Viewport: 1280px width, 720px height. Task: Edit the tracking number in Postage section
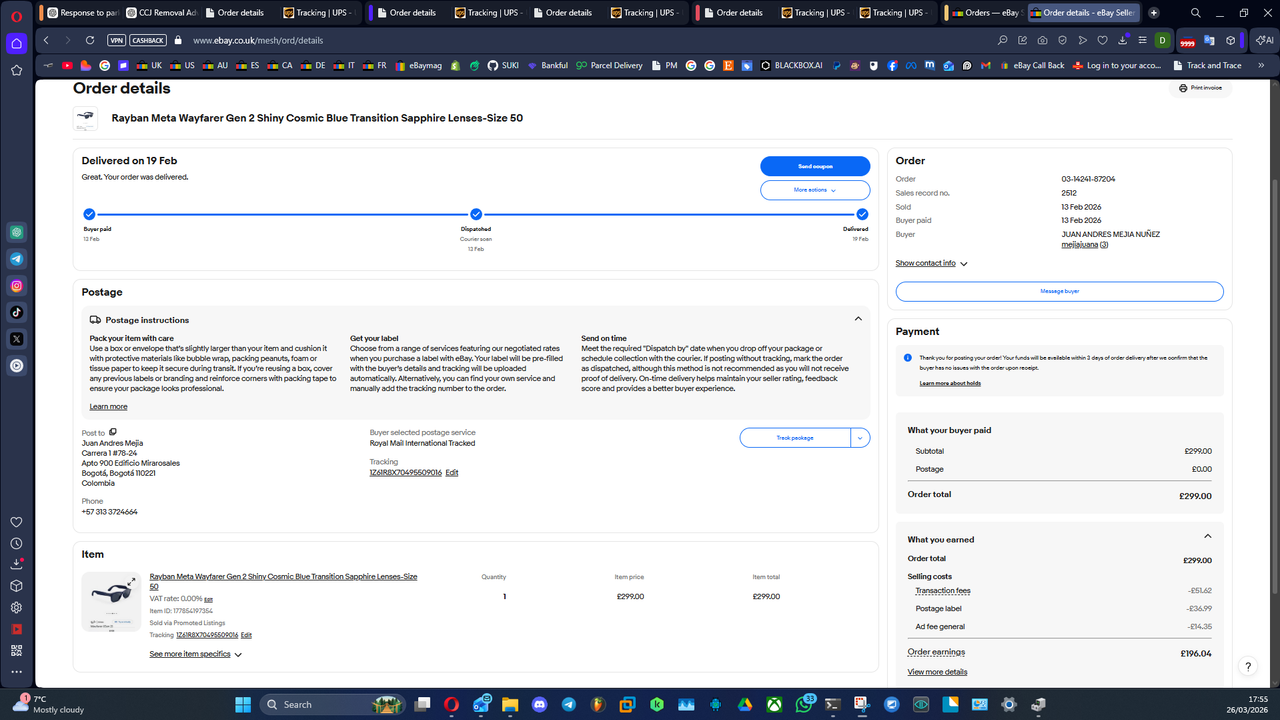pos(452,472)
